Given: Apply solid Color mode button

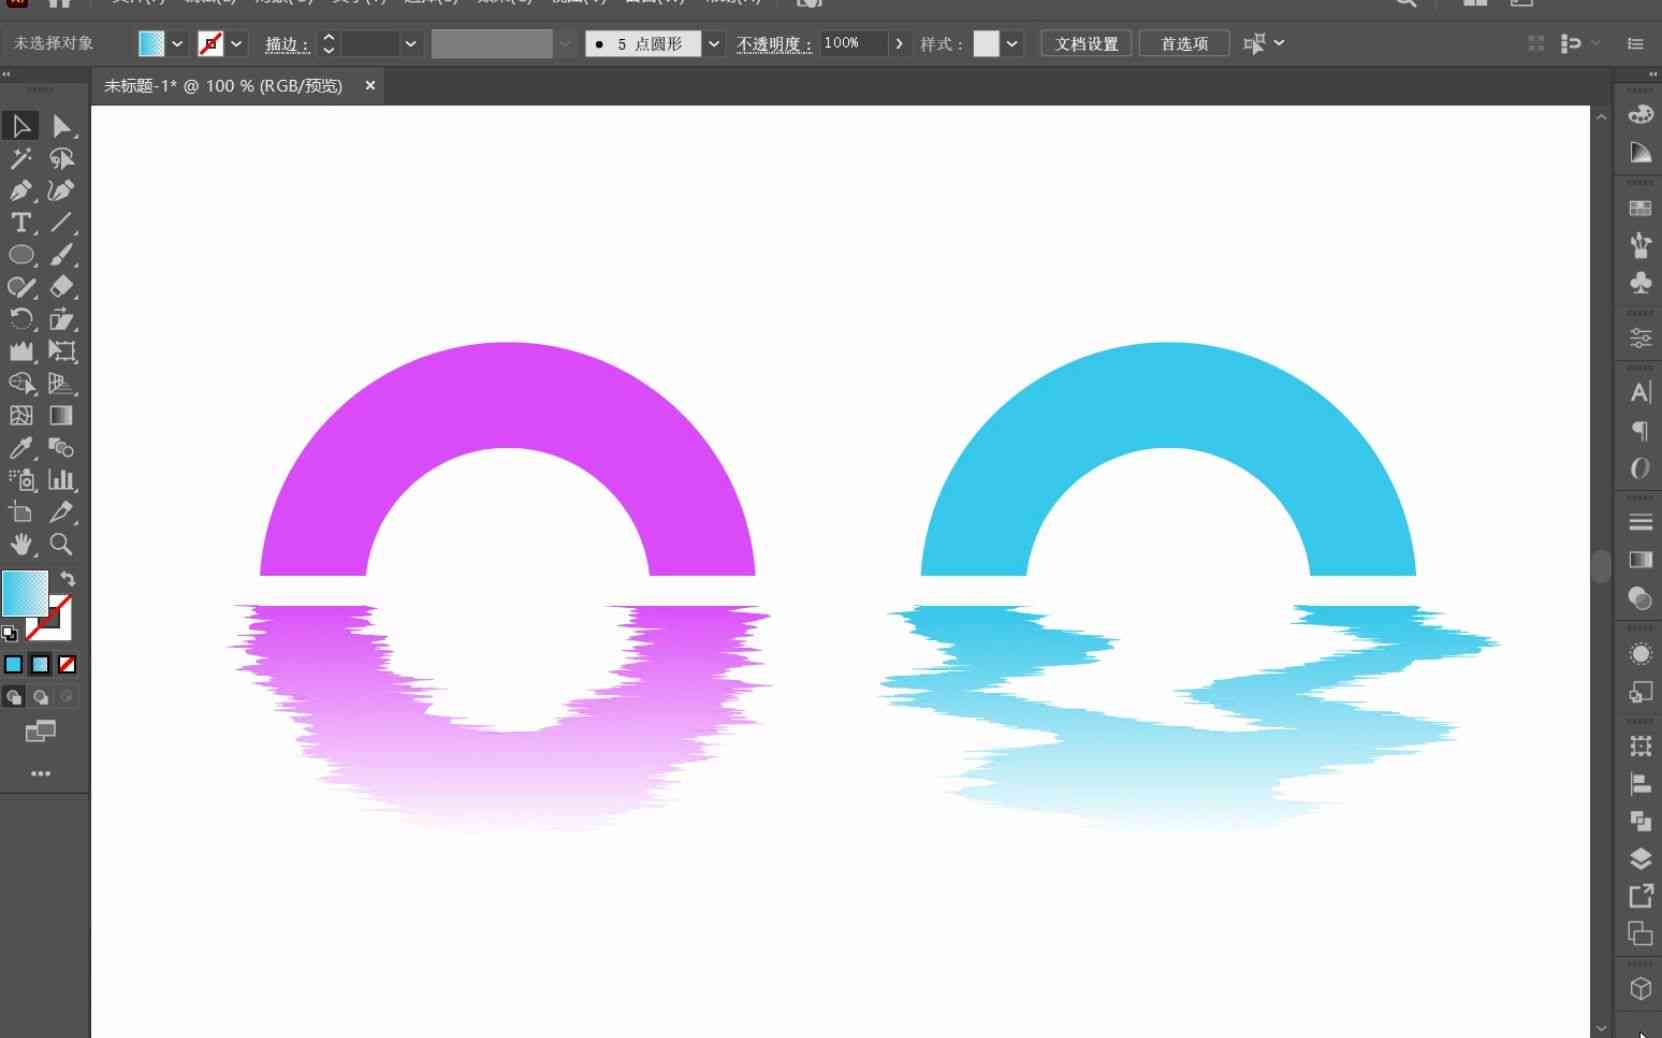Looking at the screenshot, I should click(x=13, y=664).
